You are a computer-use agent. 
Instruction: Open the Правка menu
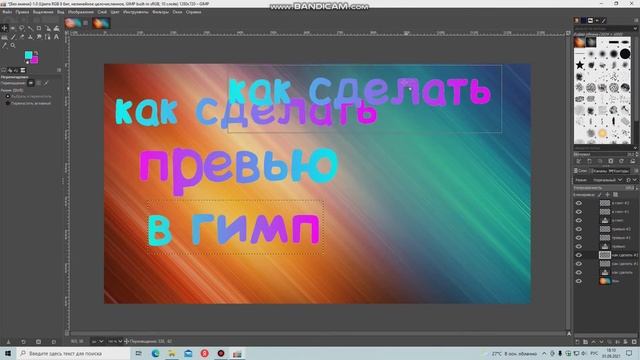22,12
